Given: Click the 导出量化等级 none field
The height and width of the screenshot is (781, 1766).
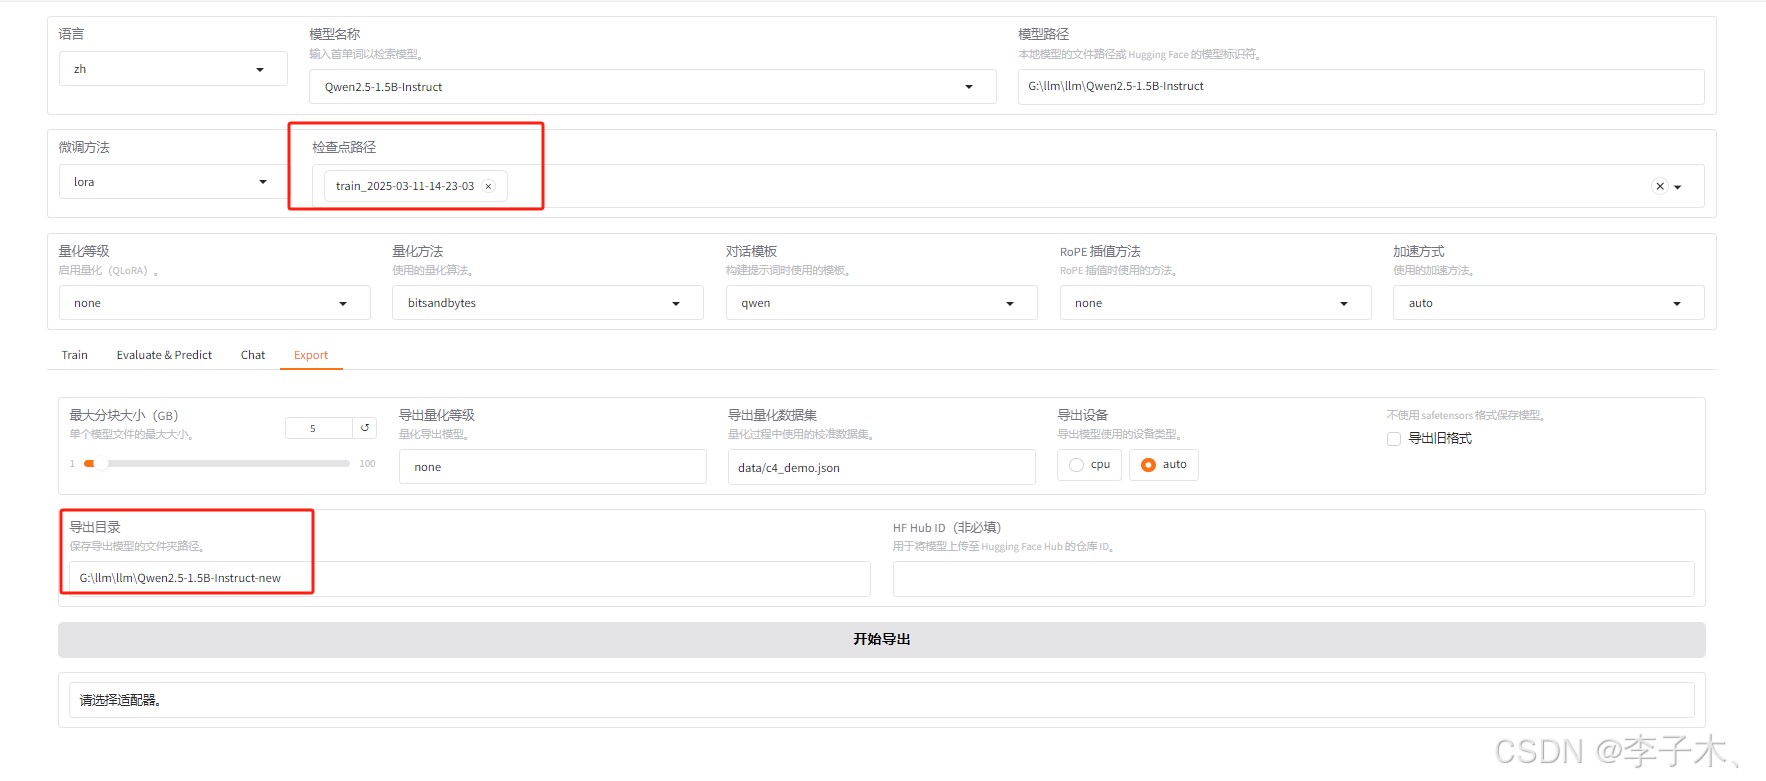Looking at the screenshot, I should point(553,467).
